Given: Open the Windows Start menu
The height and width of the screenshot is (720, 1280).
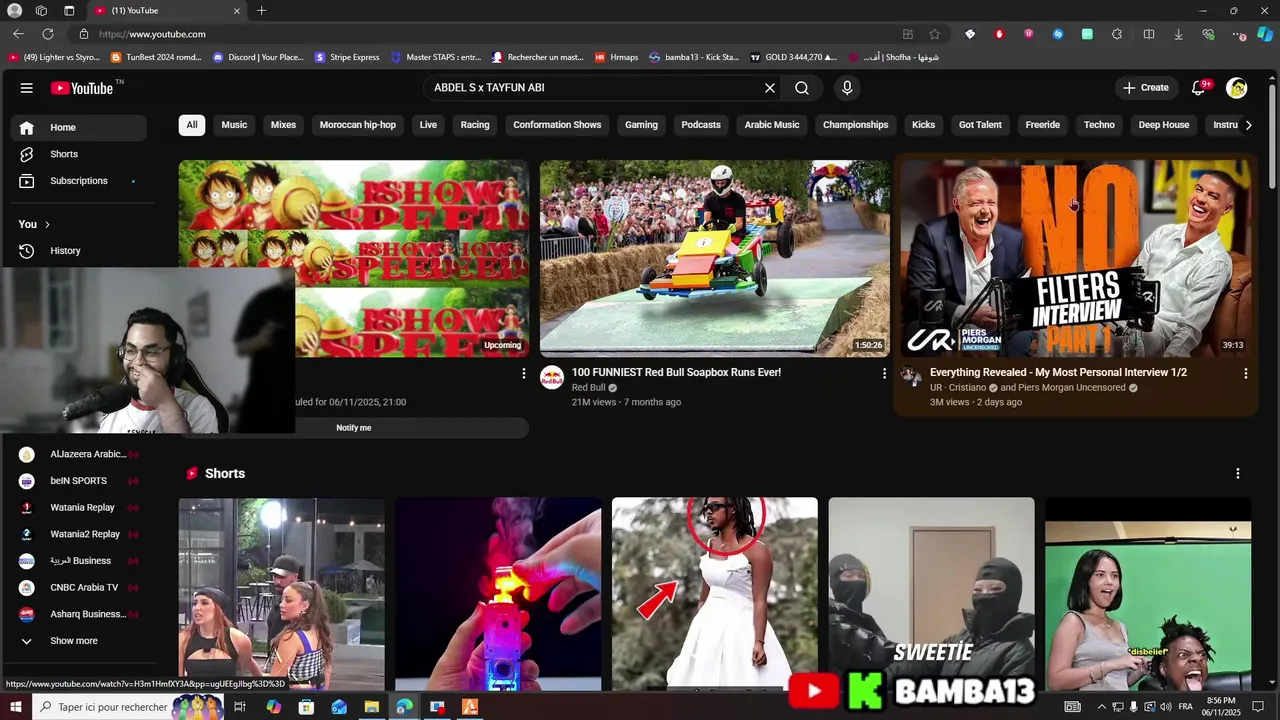Looking at the screenshot, I should coord(15,707).
